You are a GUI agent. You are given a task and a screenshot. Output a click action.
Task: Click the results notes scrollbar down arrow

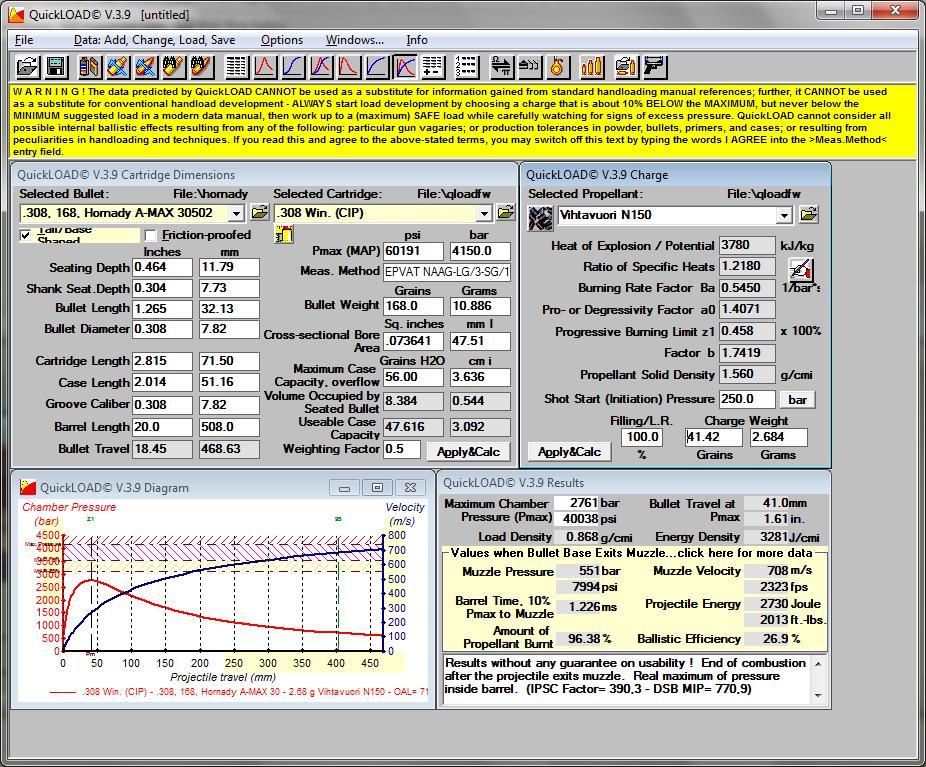pyautogui.click(x=818, y=696)
